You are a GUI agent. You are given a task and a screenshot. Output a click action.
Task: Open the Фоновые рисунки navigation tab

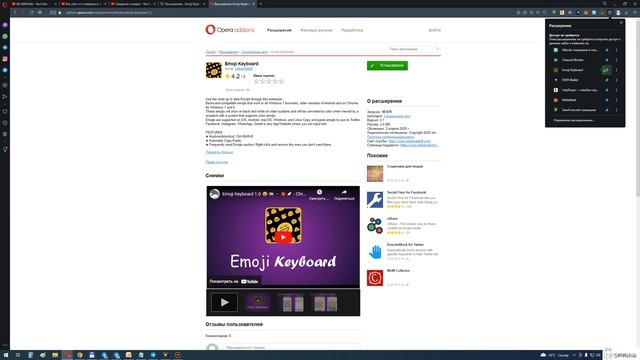pyautogui.click(x=316, y=30)
